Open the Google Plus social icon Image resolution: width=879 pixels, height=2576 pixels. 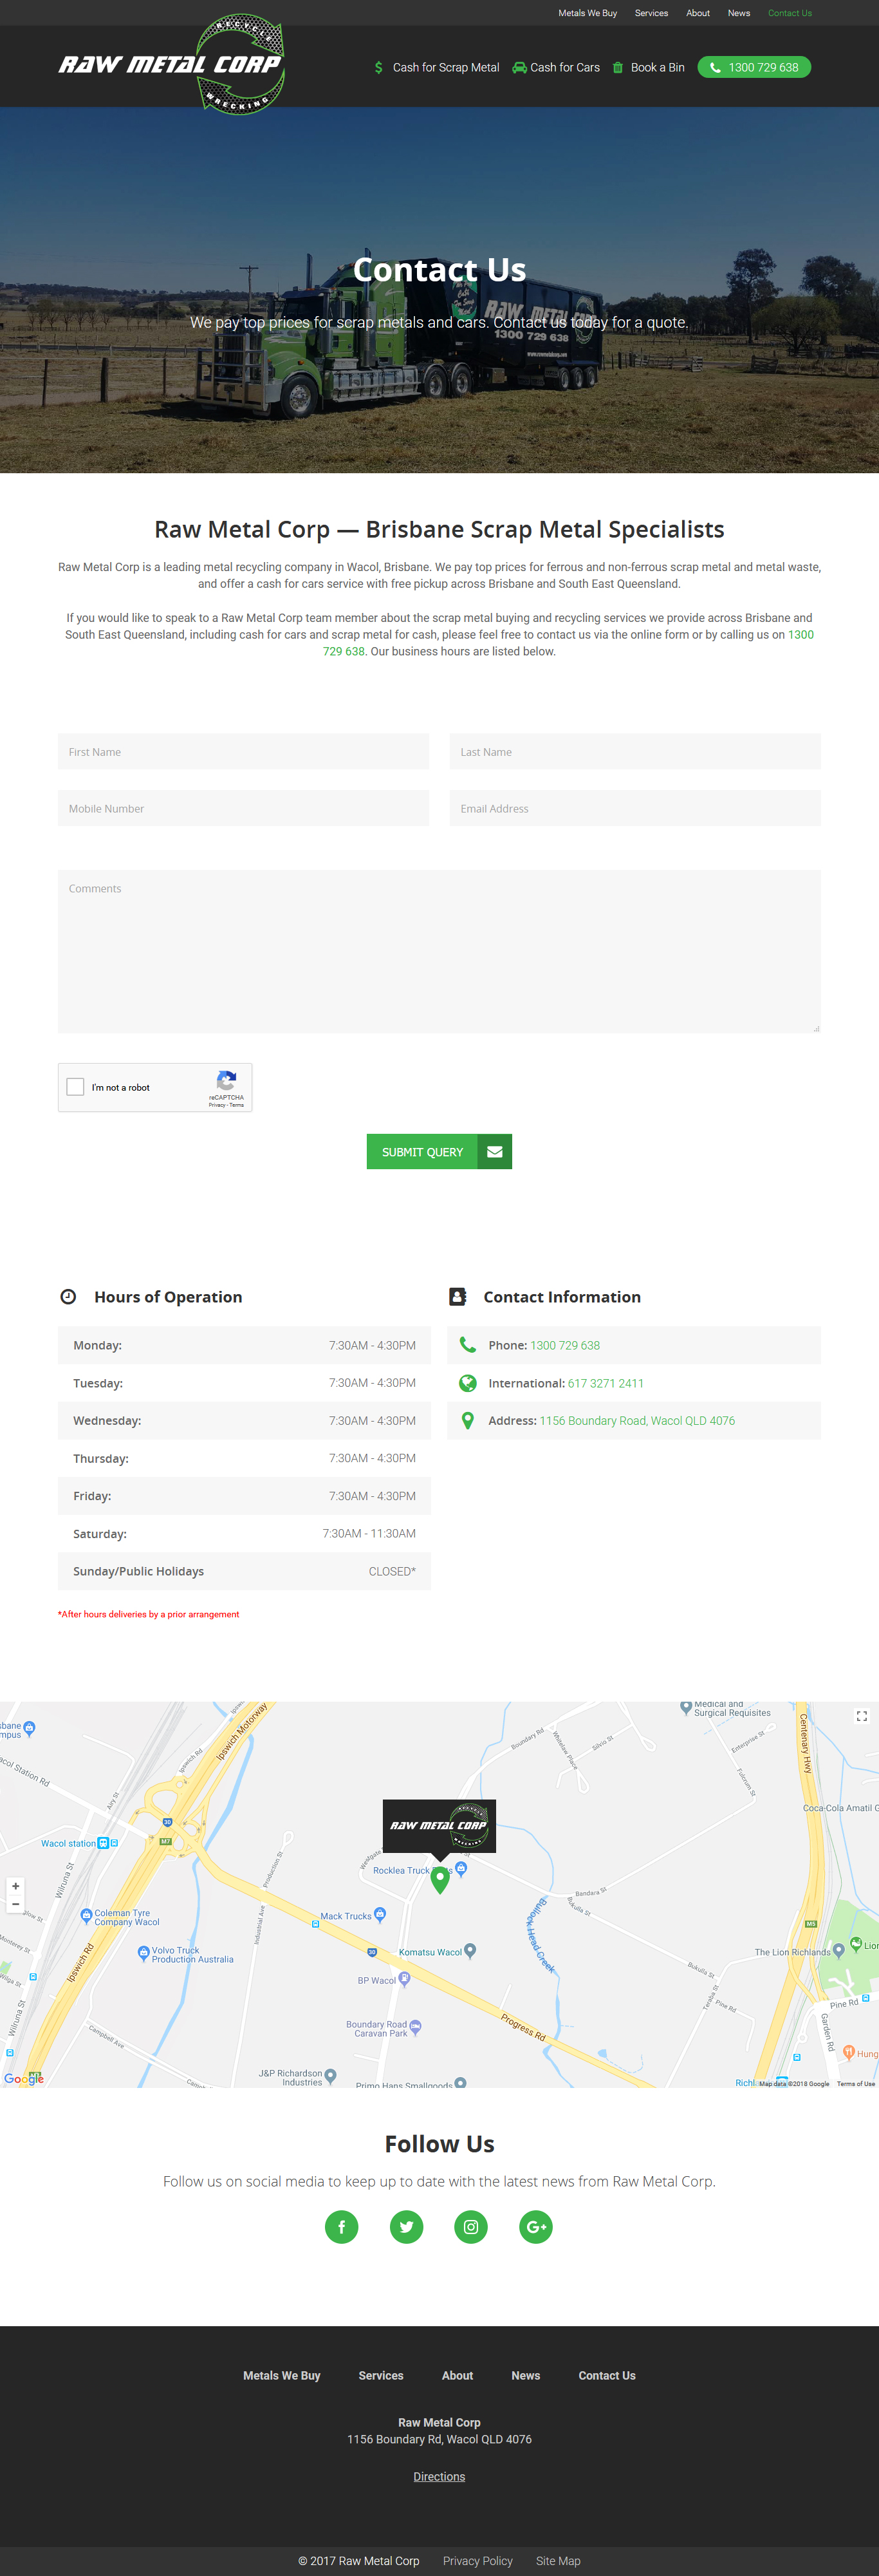(536, 2227)
